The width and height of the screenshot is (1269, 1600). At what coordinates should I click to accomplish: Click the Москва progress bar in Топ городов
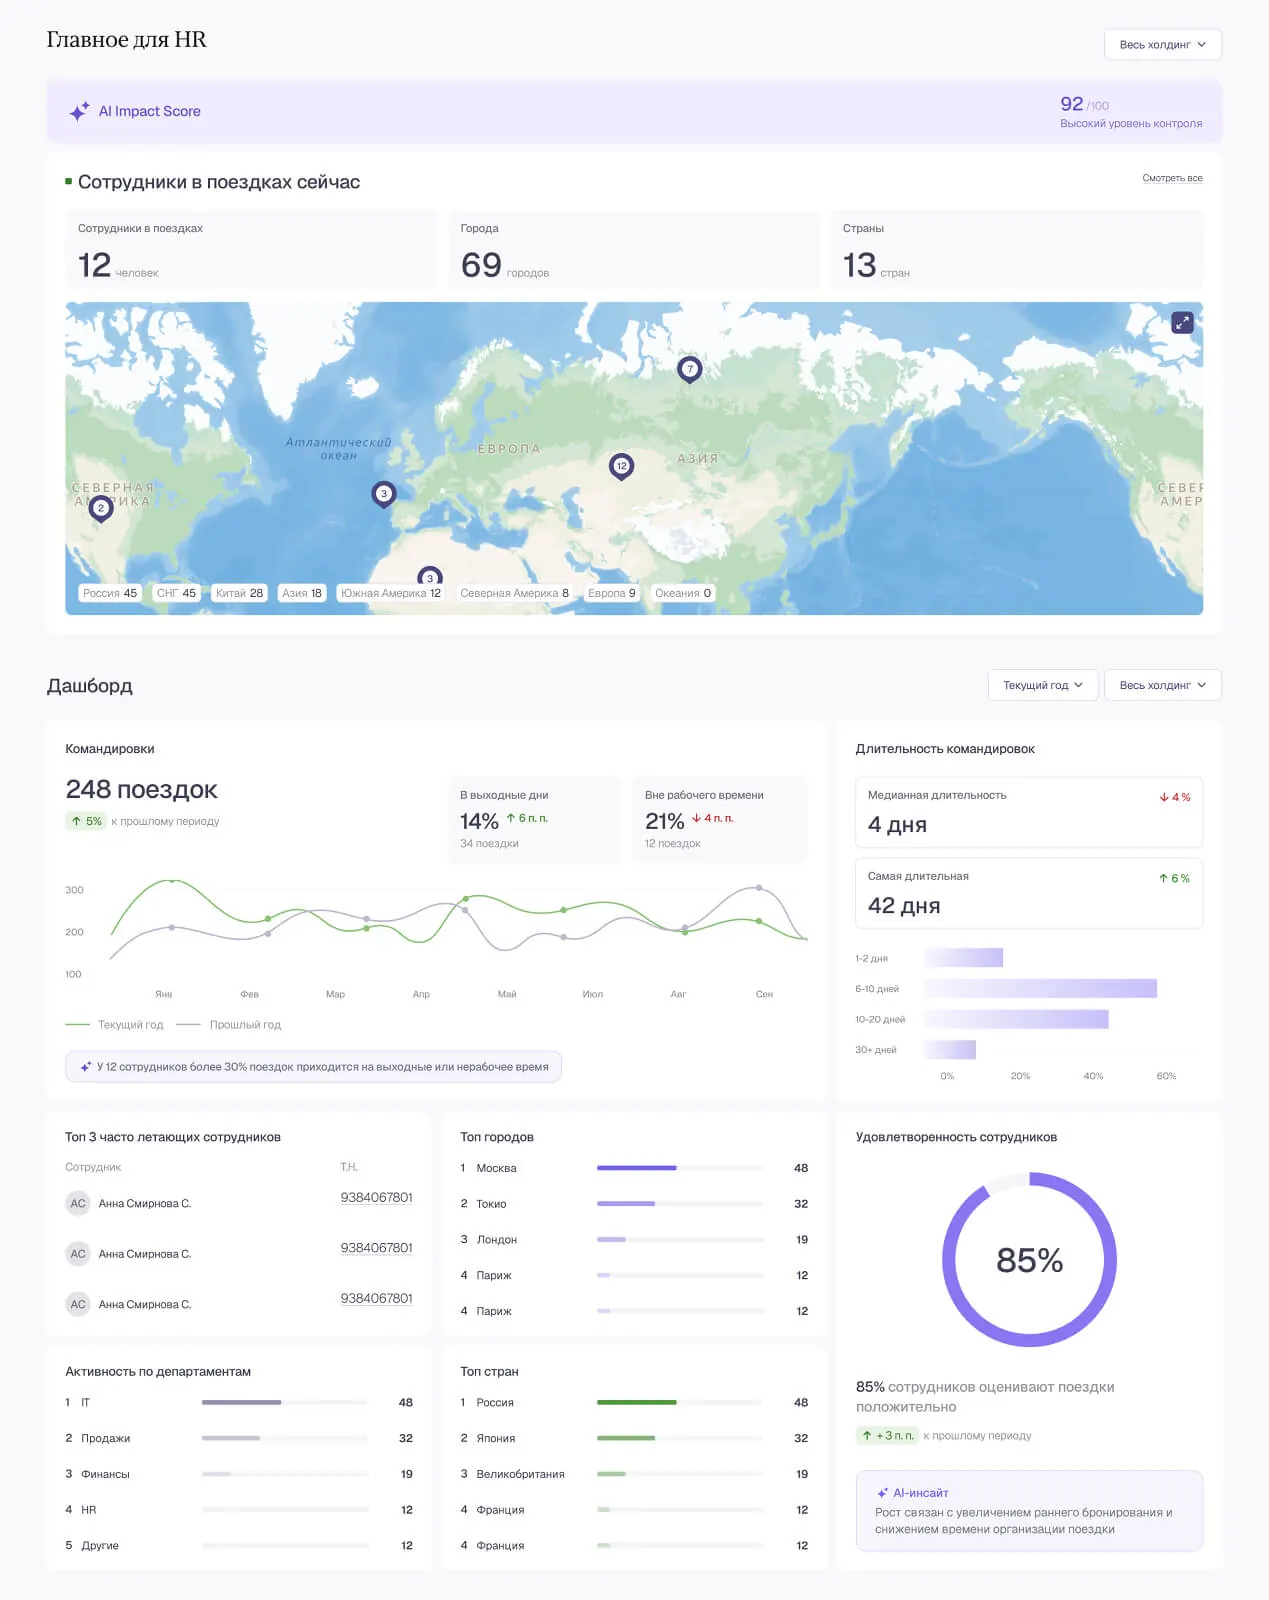(x=681, y=1168)
